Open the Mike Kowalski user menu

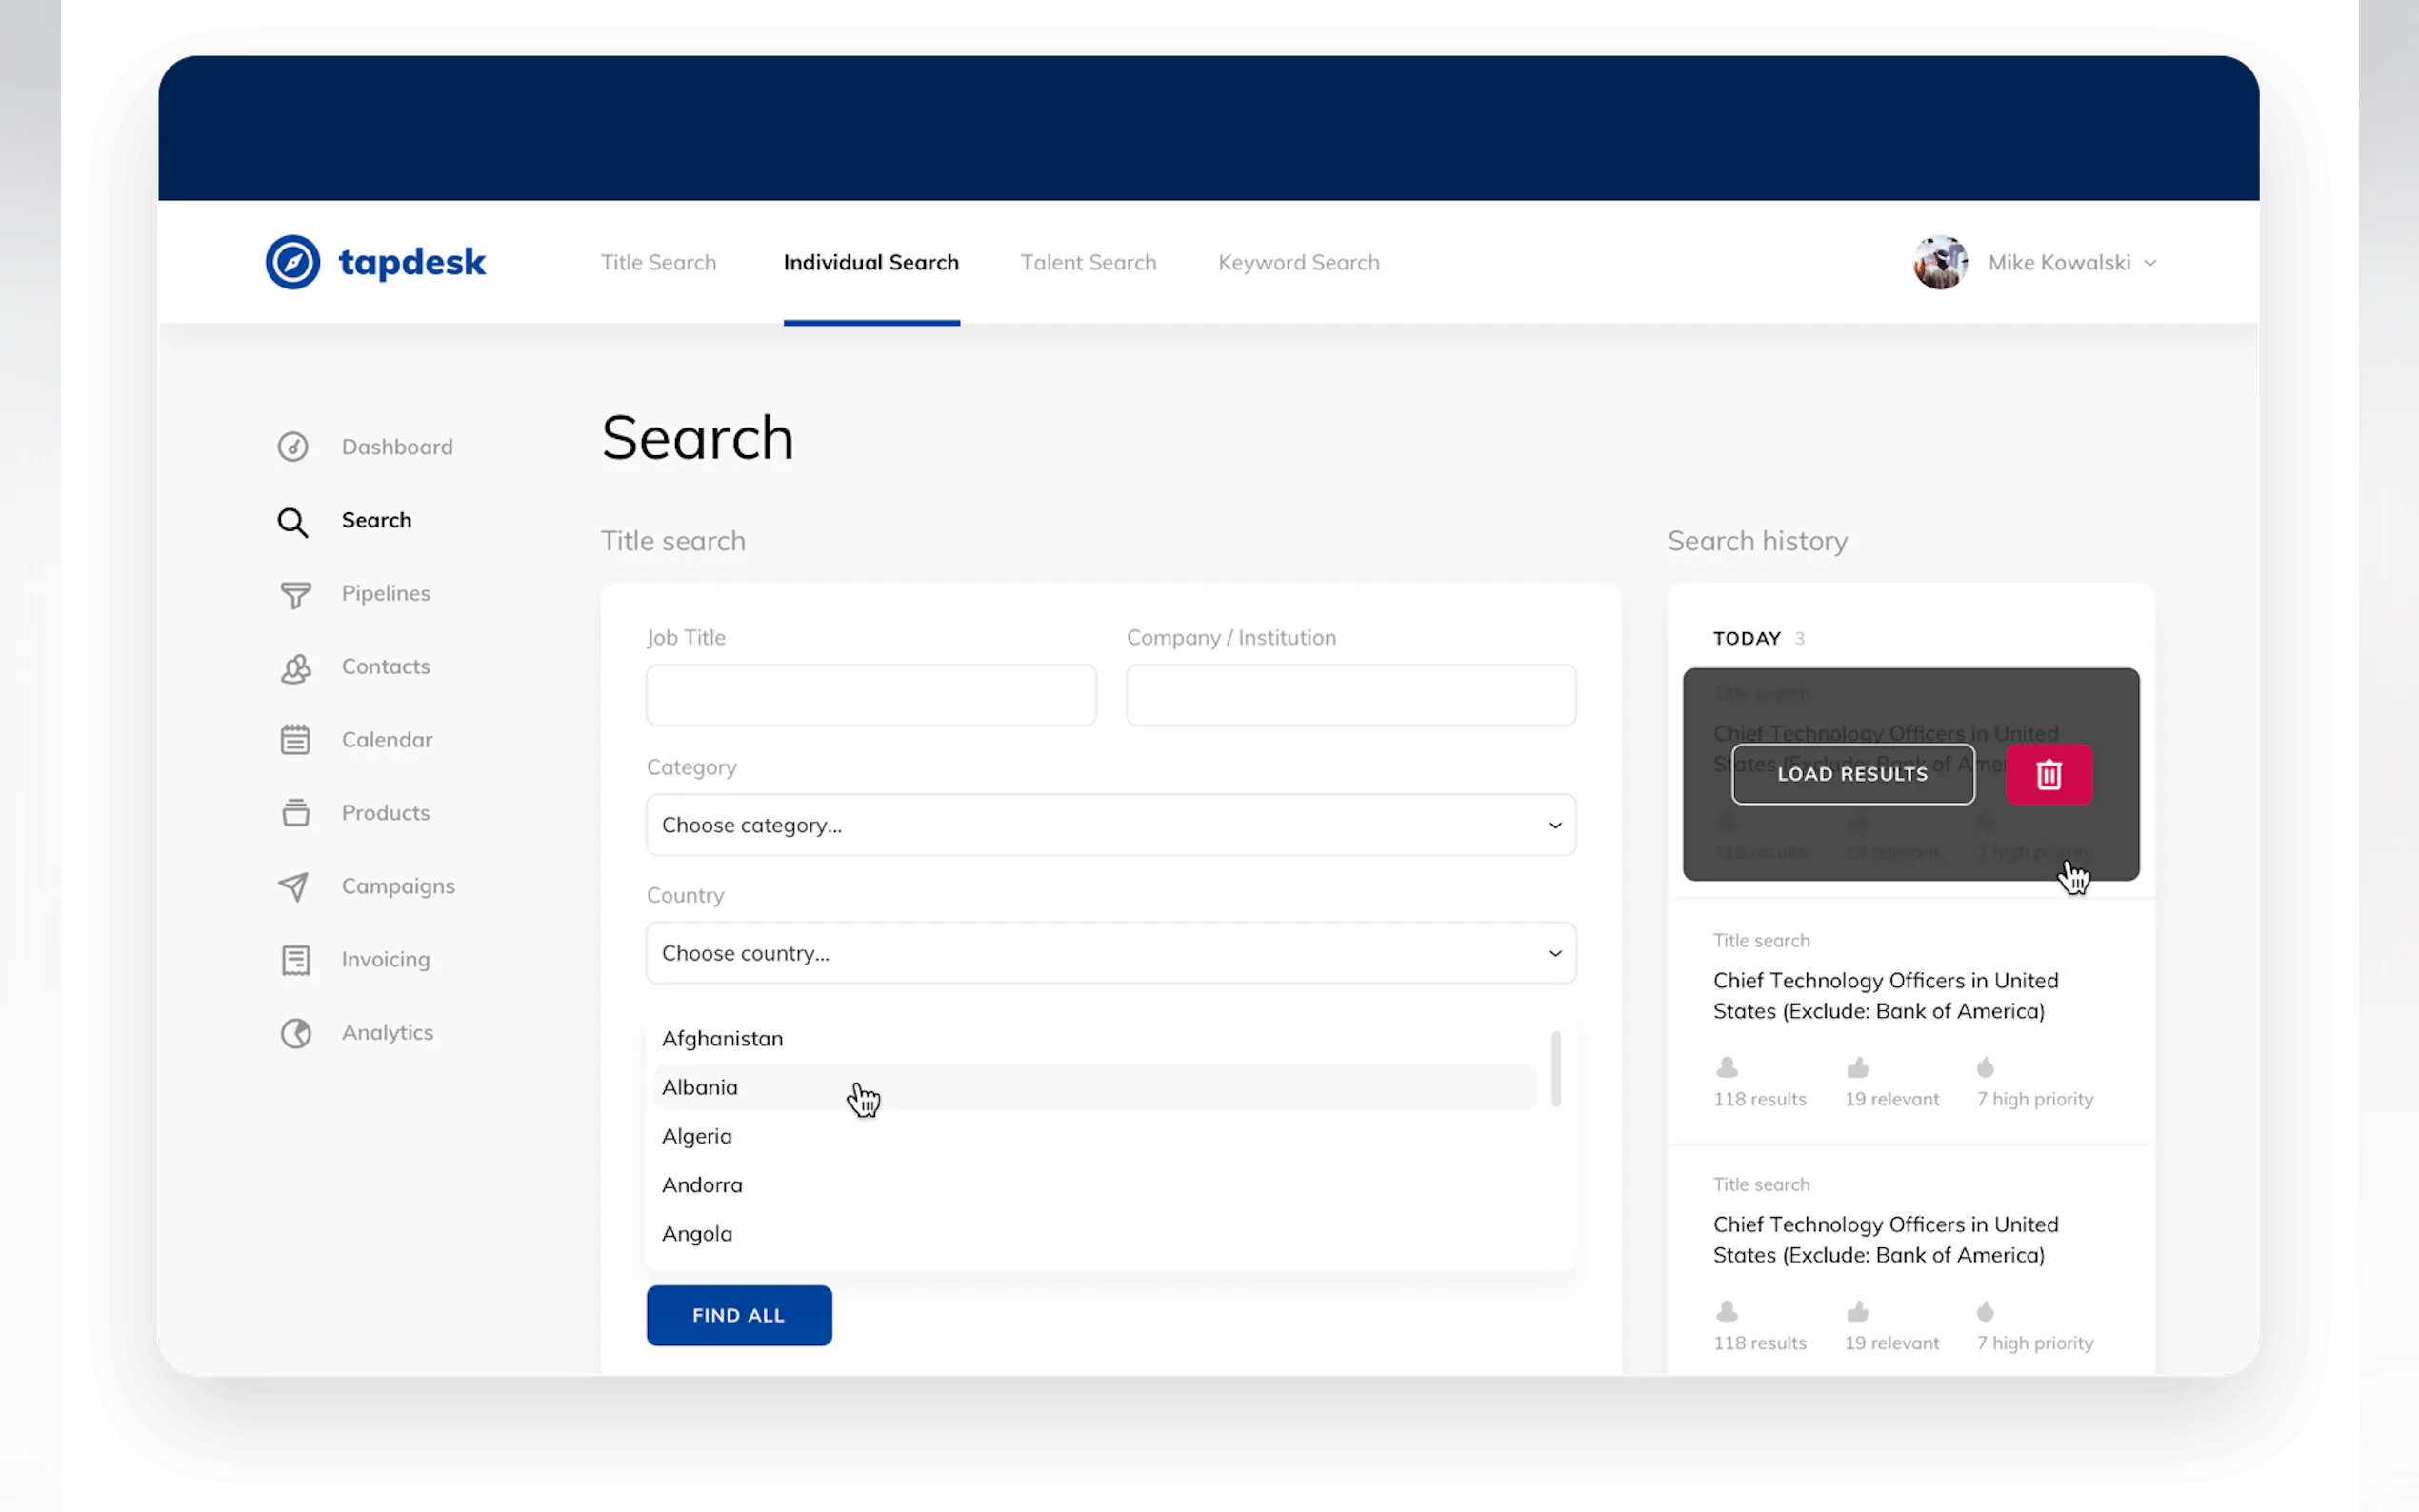[2060, 262]
